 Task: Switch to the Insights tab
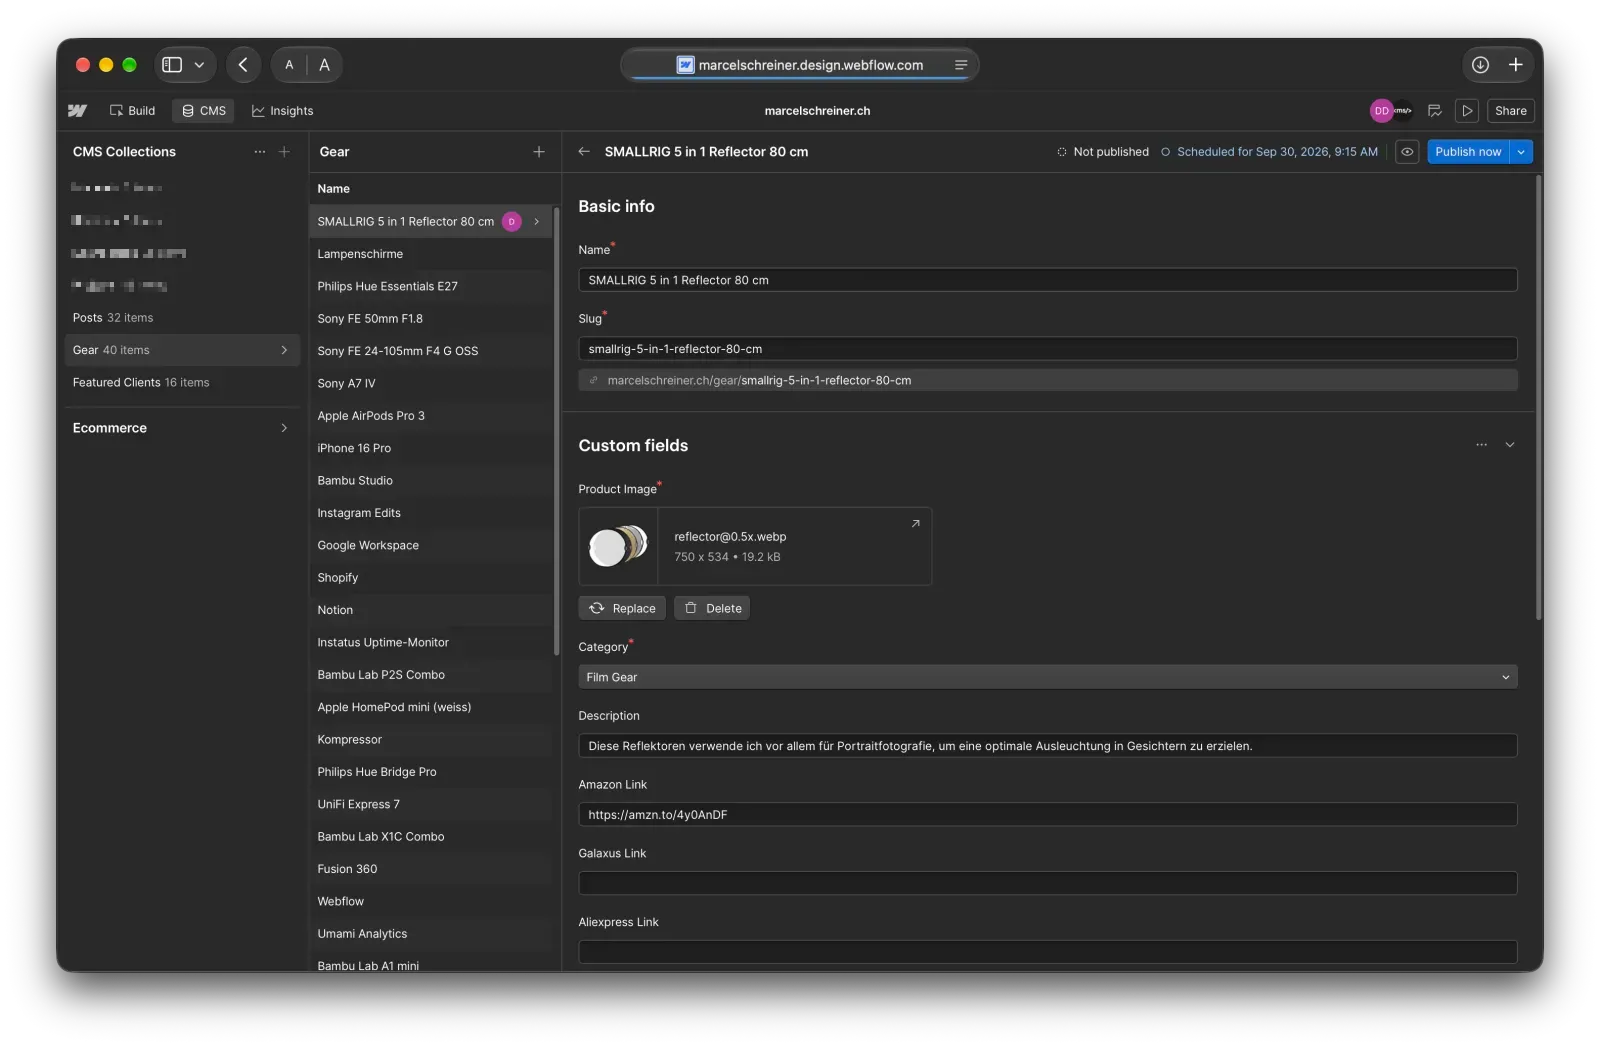[282, 111]
